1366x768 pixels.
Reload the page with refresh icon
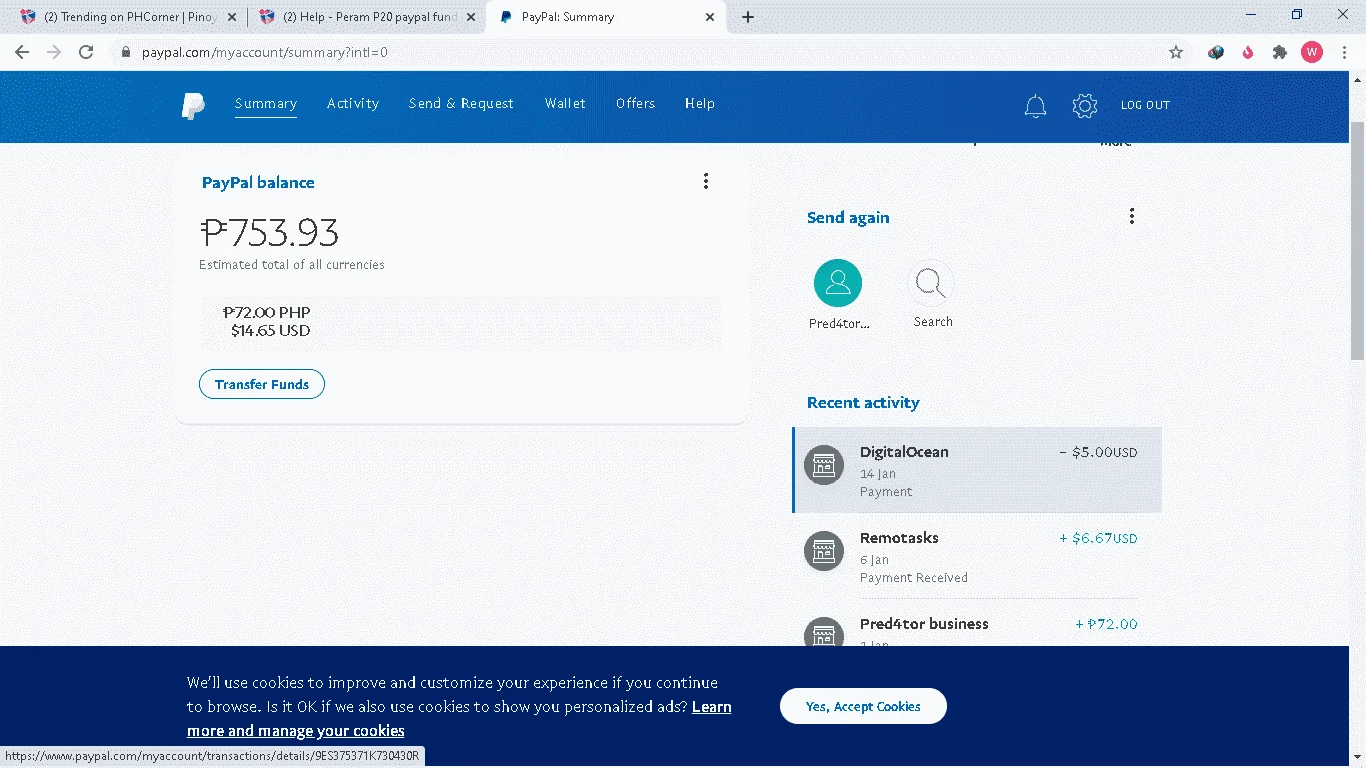pyautogui.click(x=86, y=52)
